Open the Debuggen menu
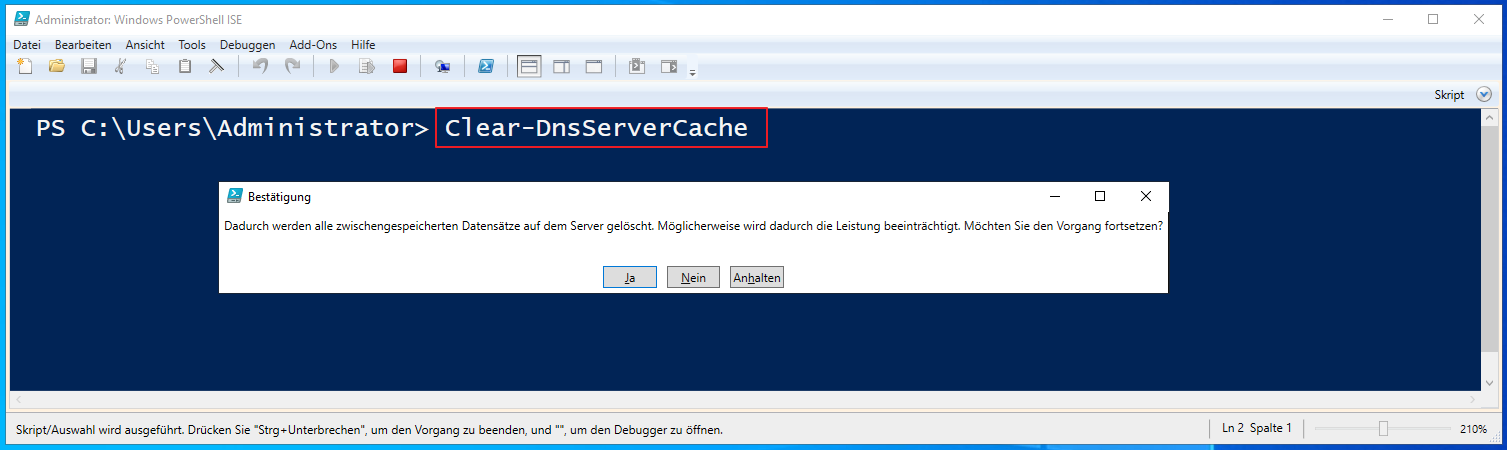Viewport: 1507px width, 450px height. tap(248, 45)
